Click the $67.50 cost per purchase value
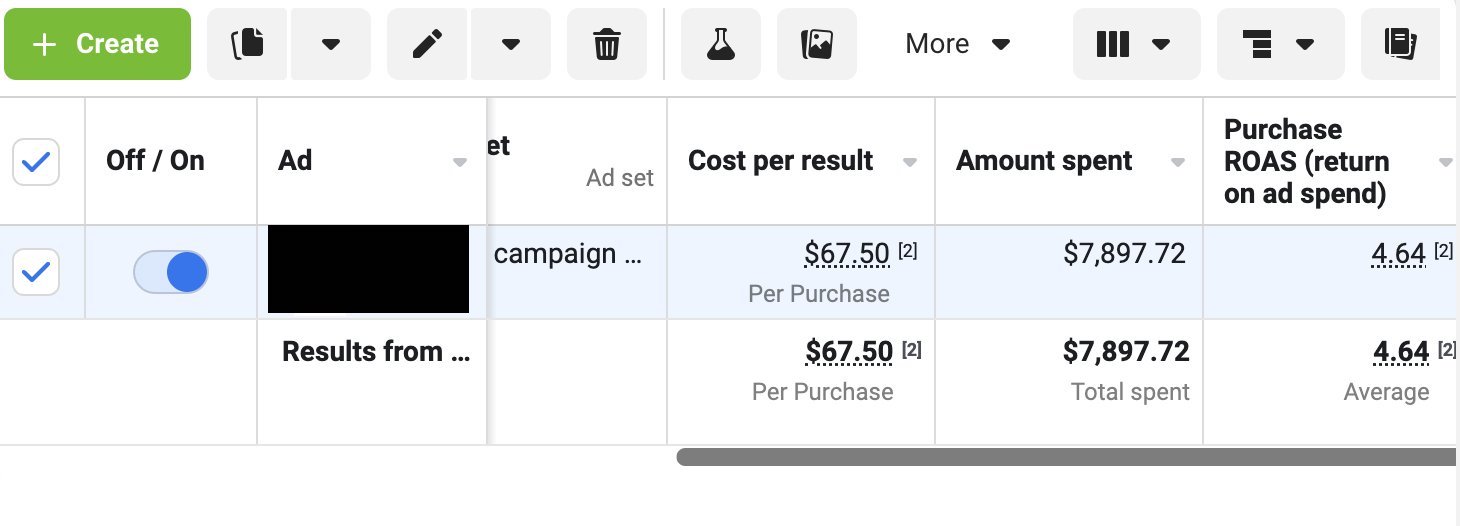Screen dimensions: 1460x526 click(x=846, y=255)
